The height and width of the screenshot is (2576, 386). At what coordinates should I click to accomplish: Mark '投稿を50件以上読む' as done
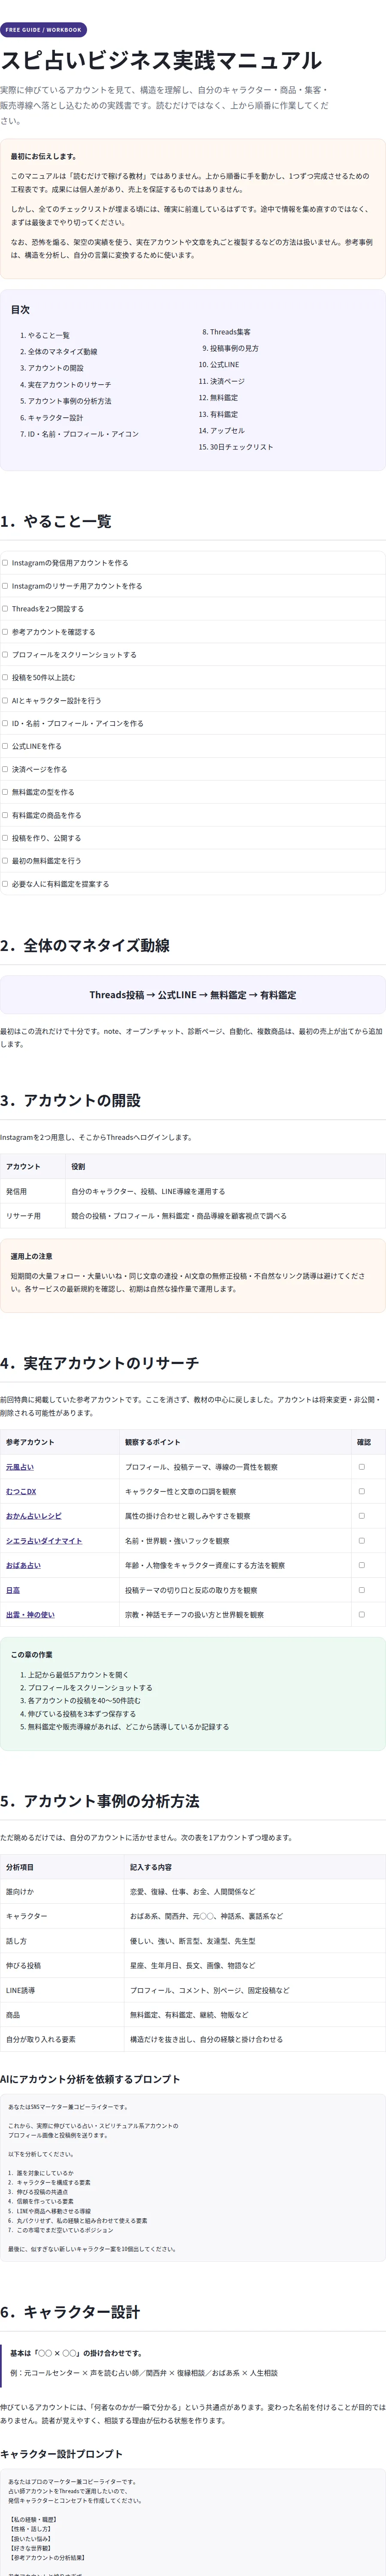(5, 677)
